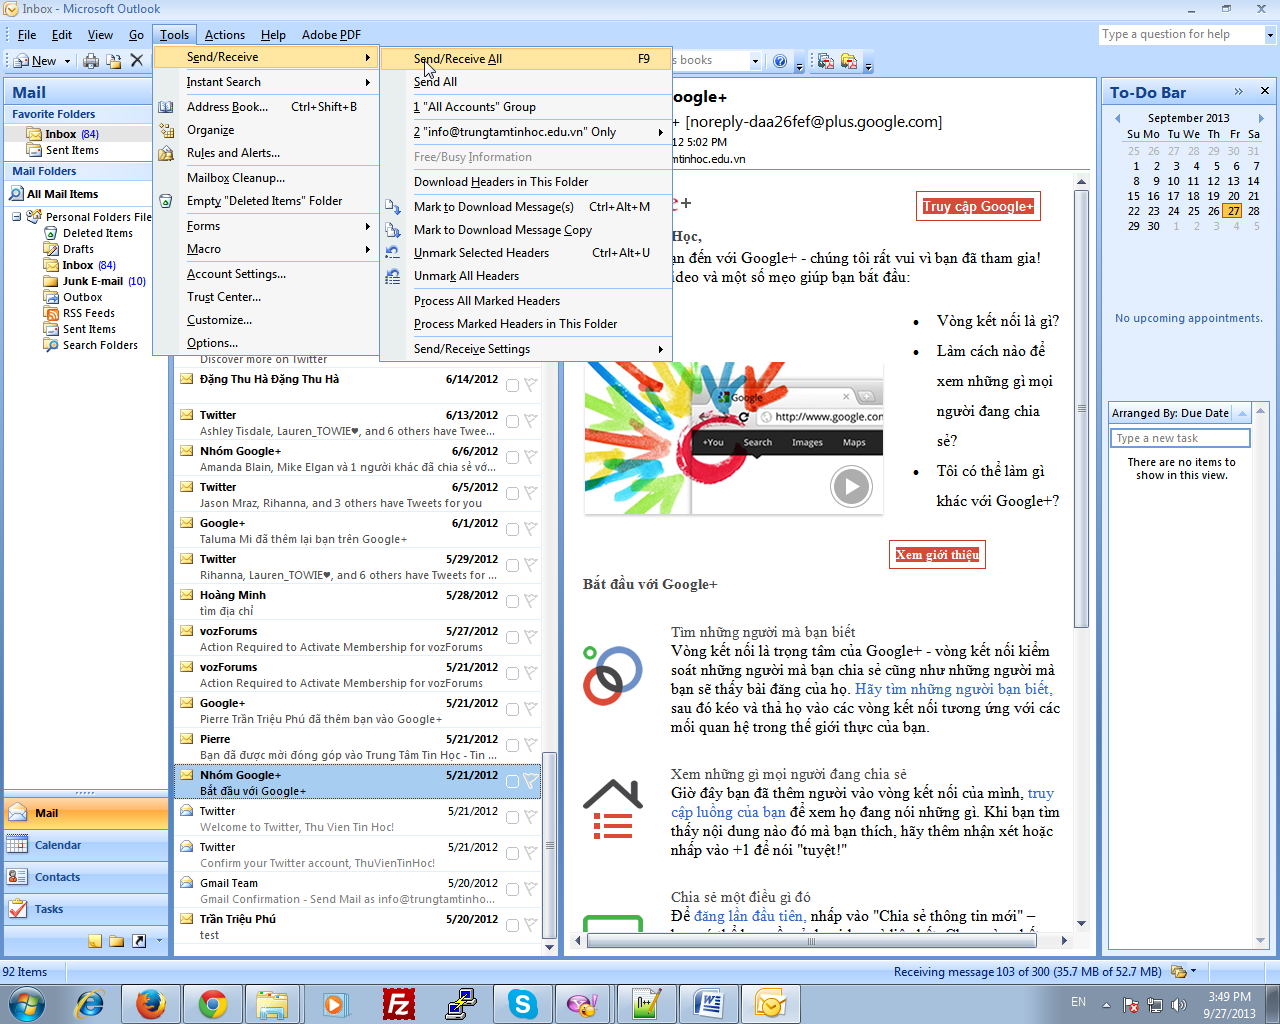Click the Delete X icon in toolbar
Viewport: 1280px width, 1024px height.
(137, 61)
